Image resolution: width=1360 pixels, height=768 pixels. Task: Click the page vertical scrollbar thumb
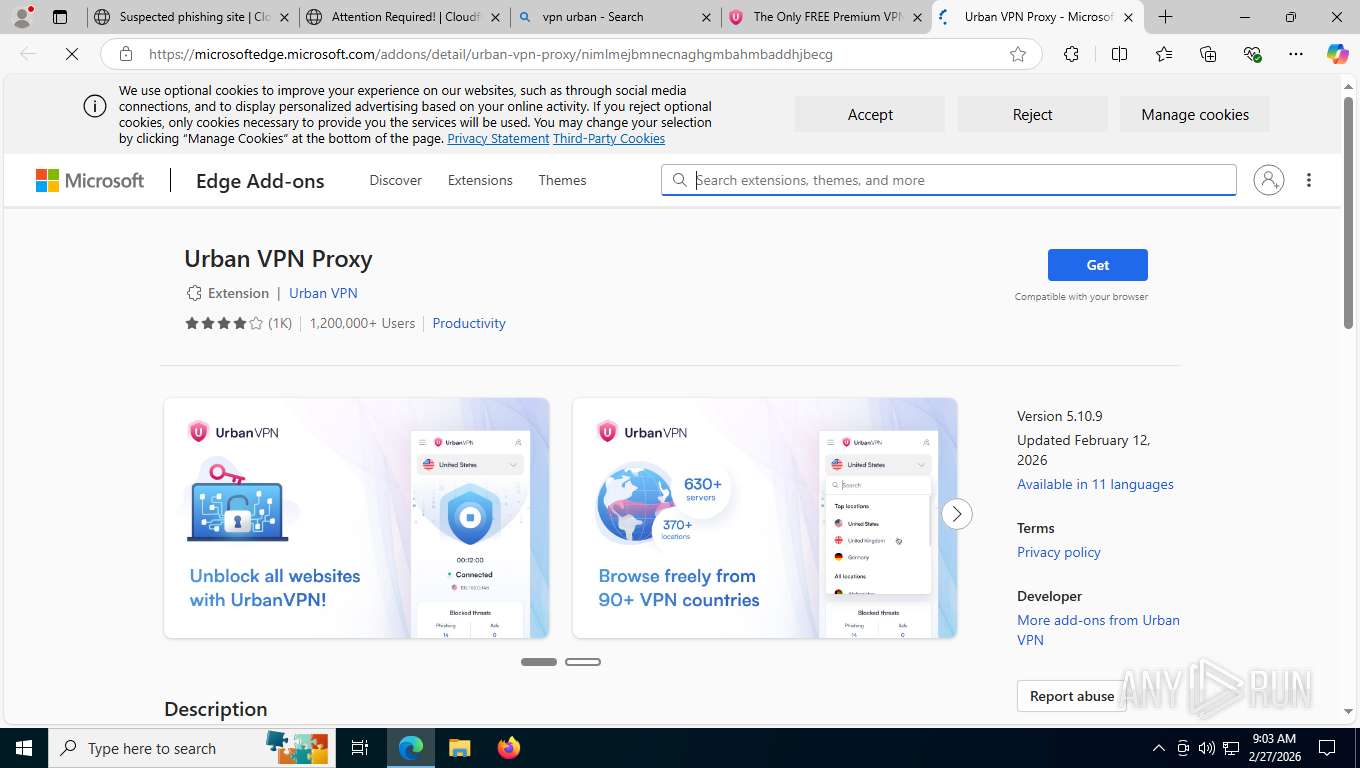[x=1348, y=212]
